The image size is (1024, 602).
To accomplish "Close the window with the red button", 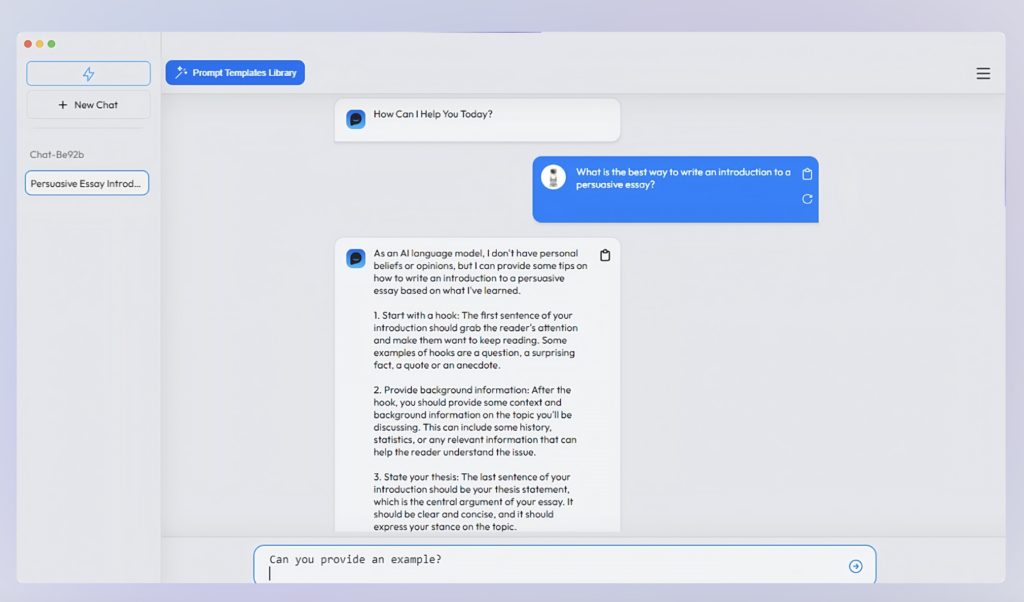I will 28,44.
